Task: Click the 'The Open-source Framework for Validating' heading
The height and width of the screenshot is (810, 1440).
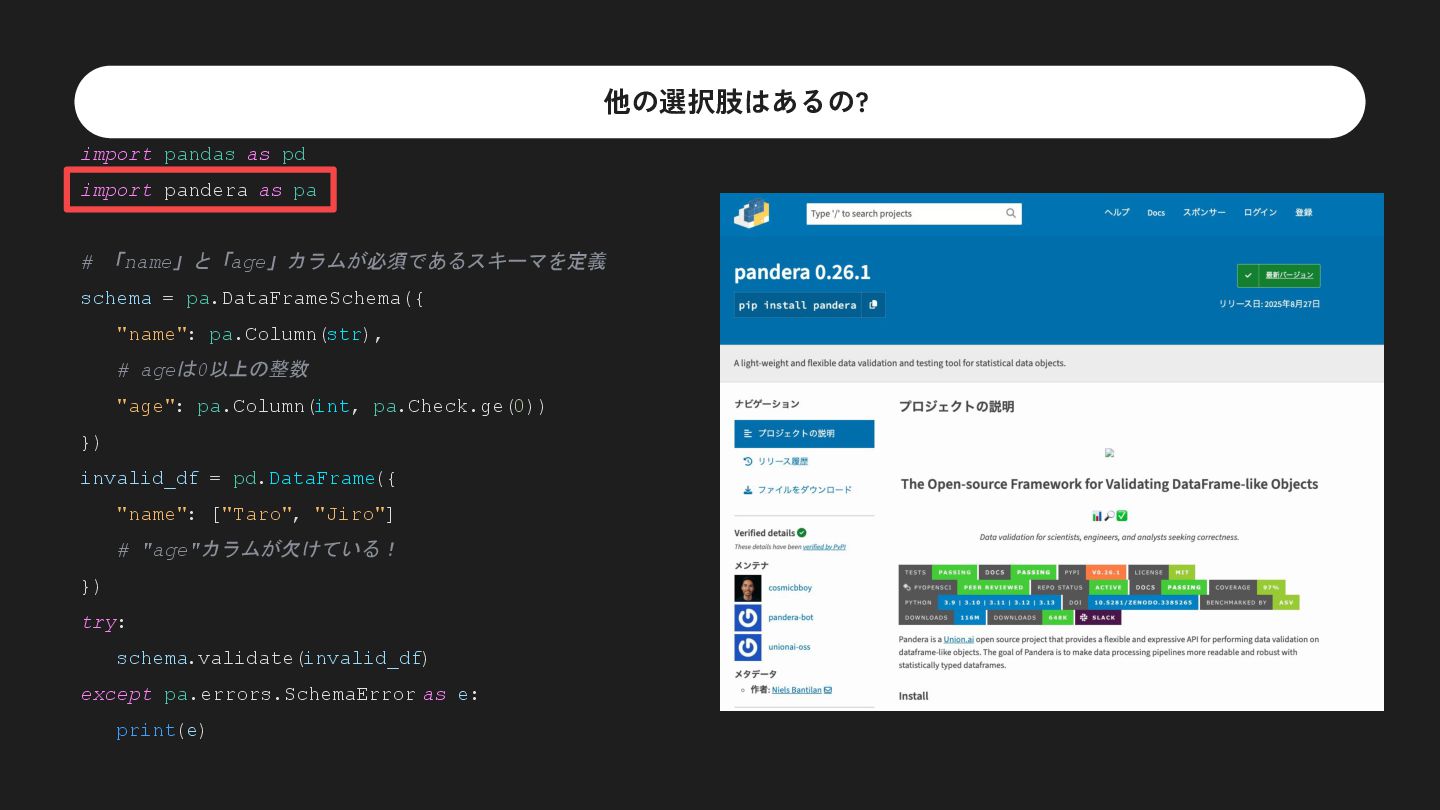Action: 1109,484
